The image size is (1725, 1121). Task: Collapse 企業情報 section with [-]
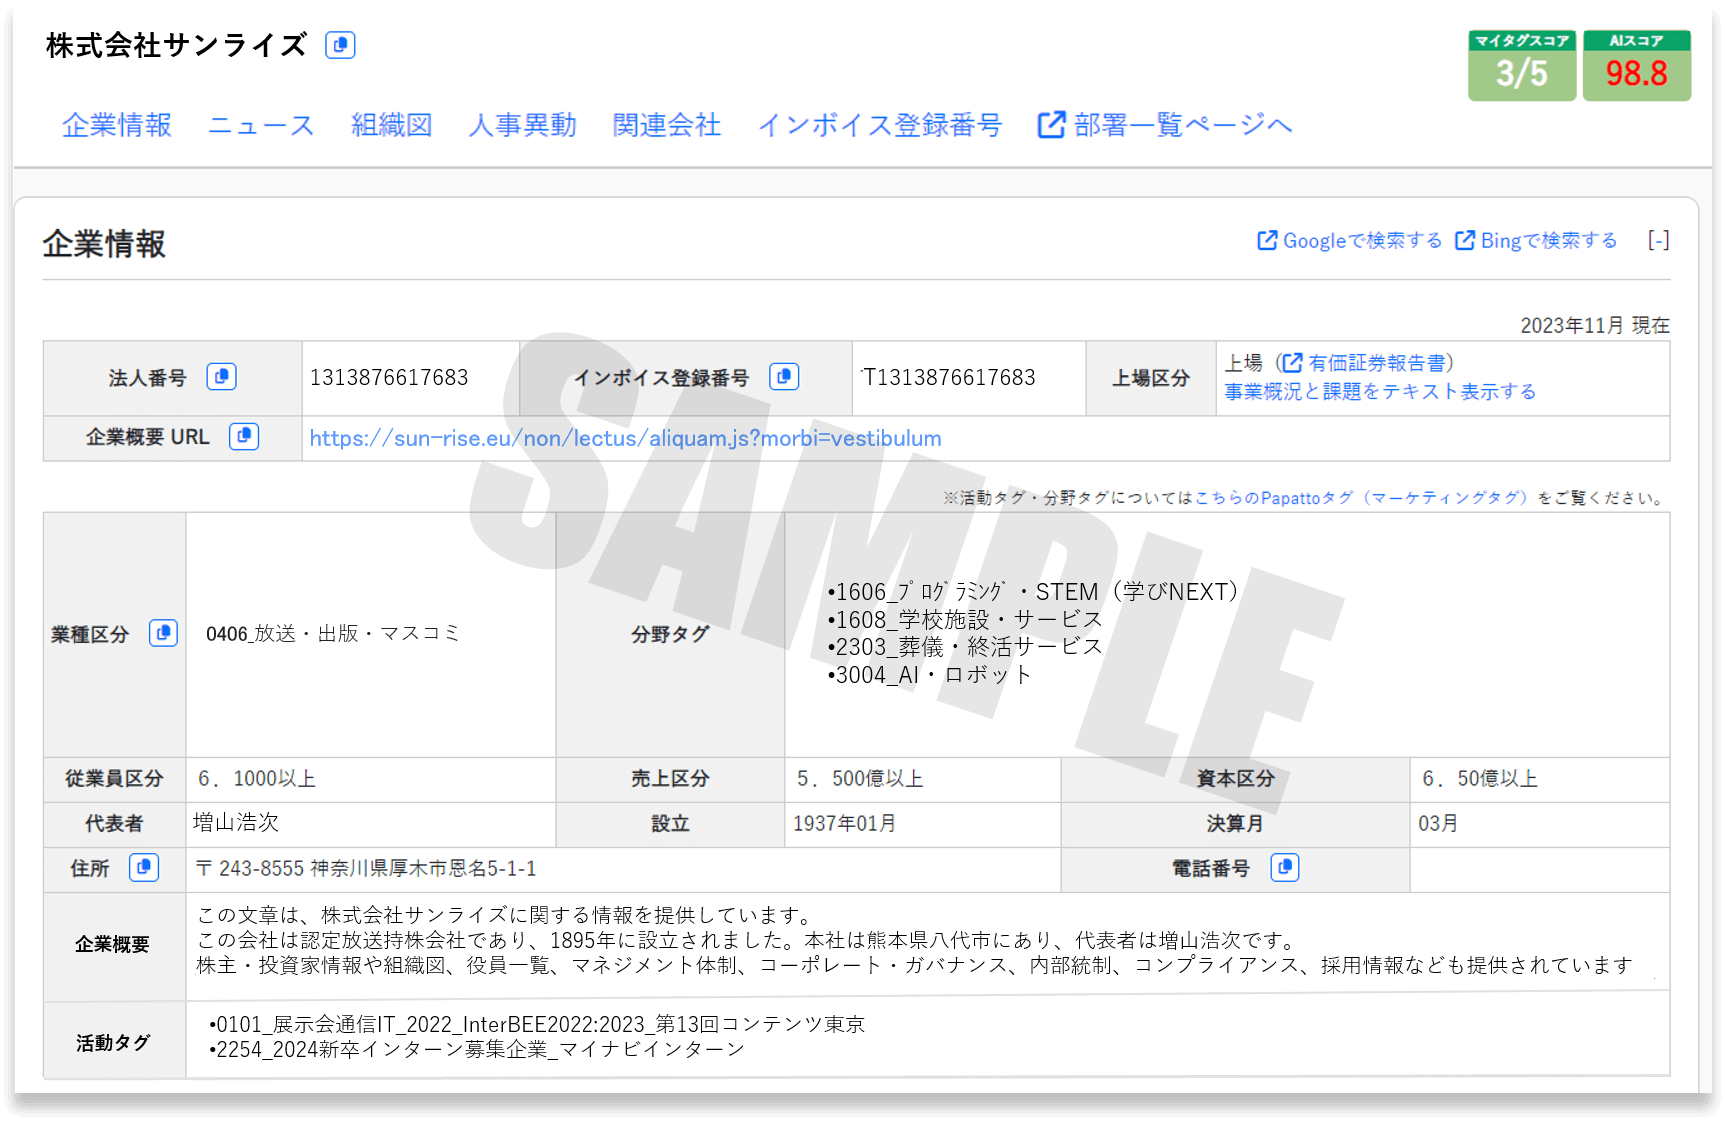point(1658,240)
